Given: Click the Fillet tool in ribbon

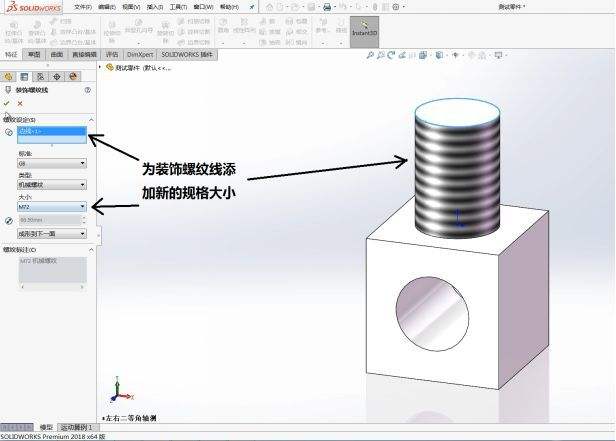Looking at the screenshot, I should [x=223, y=27].
